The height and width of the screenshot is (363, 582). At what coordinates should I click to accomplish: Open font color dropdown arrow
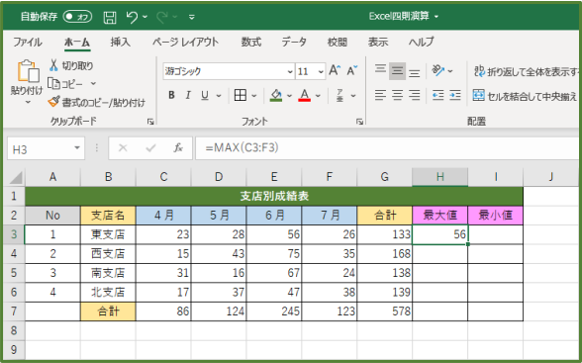[318, 96]
